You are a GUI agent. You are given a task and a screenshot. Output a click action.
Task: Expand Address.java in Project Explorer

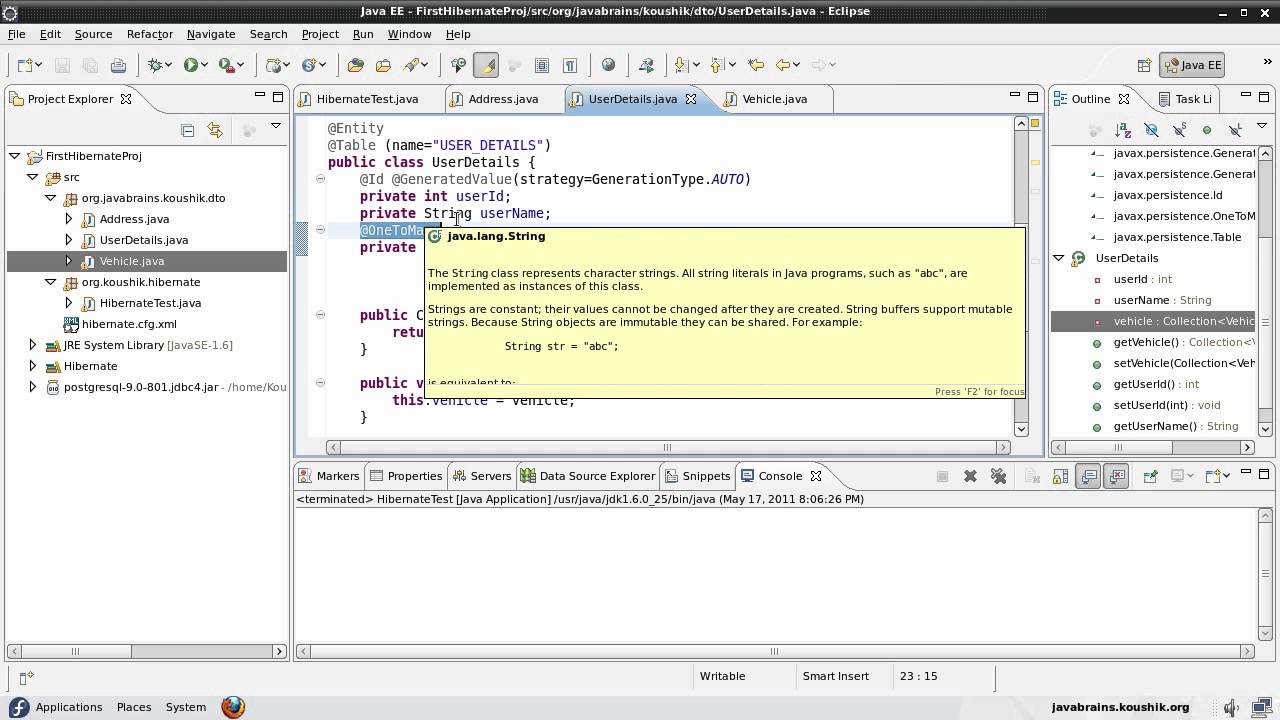tap(69, 219)
